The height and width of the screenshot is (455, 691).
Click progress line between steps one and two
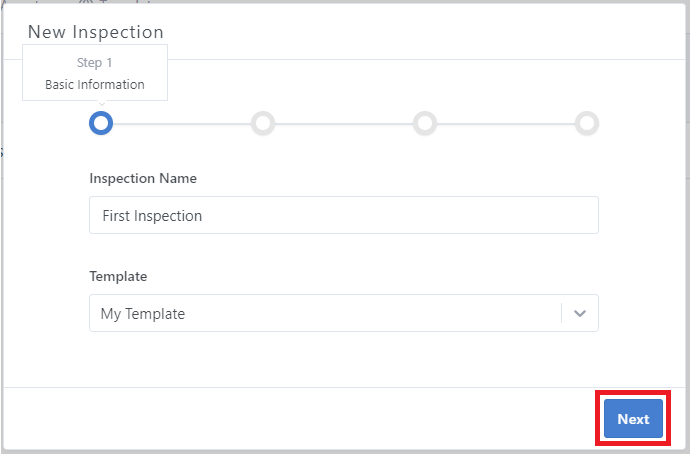182,124
